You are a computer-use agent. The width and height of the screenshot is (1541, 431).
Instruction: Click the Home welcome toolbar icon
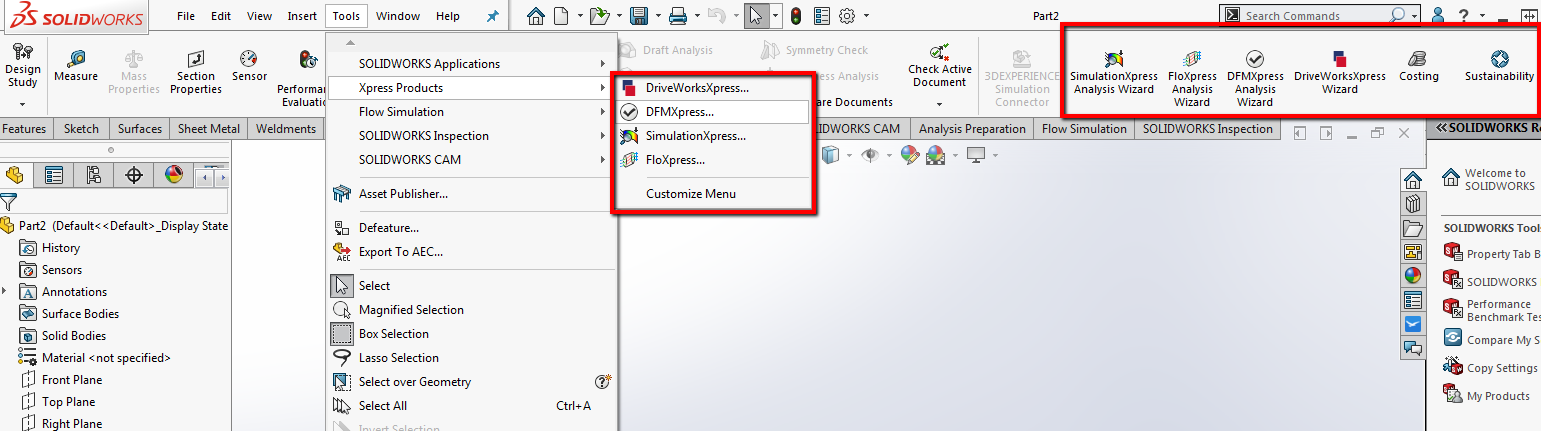tap(536, 16)
